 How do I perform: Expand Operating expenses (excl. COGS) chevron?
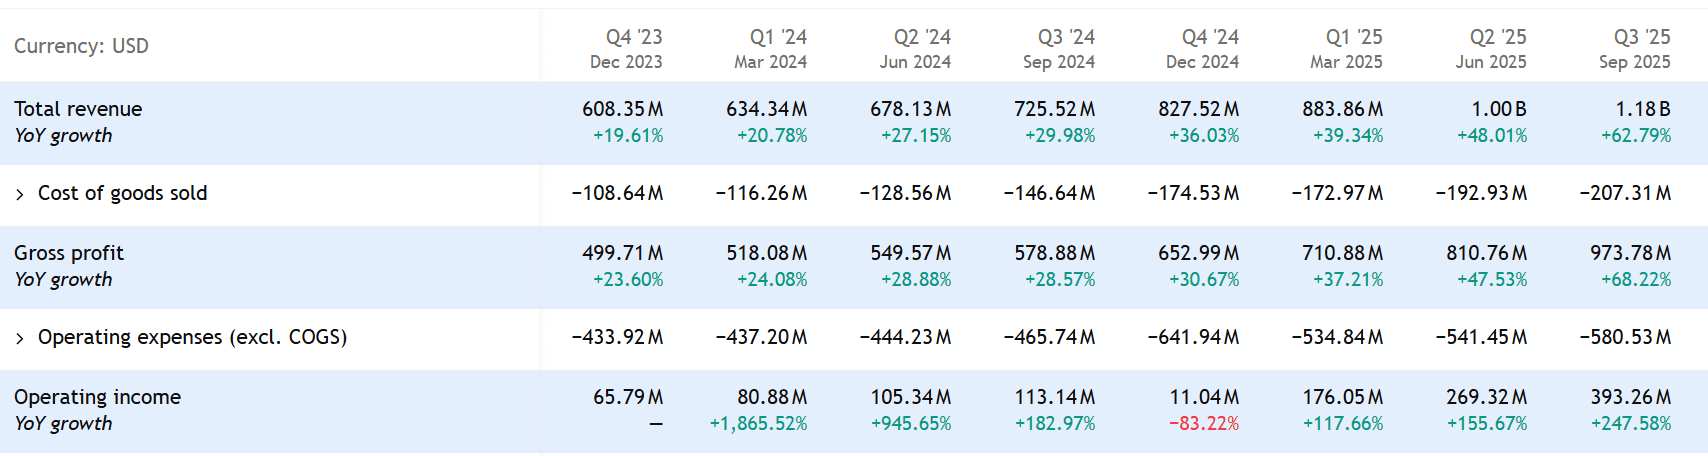click(20, 338)
